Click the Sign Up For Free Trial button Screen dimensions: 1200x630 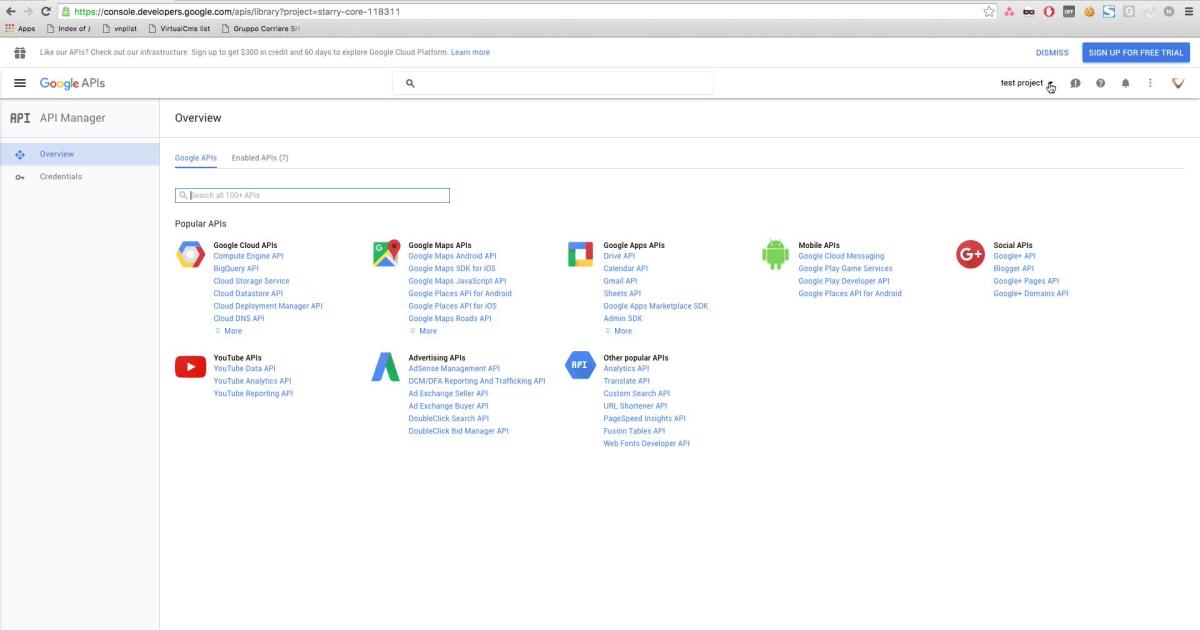click(1135, 52)
